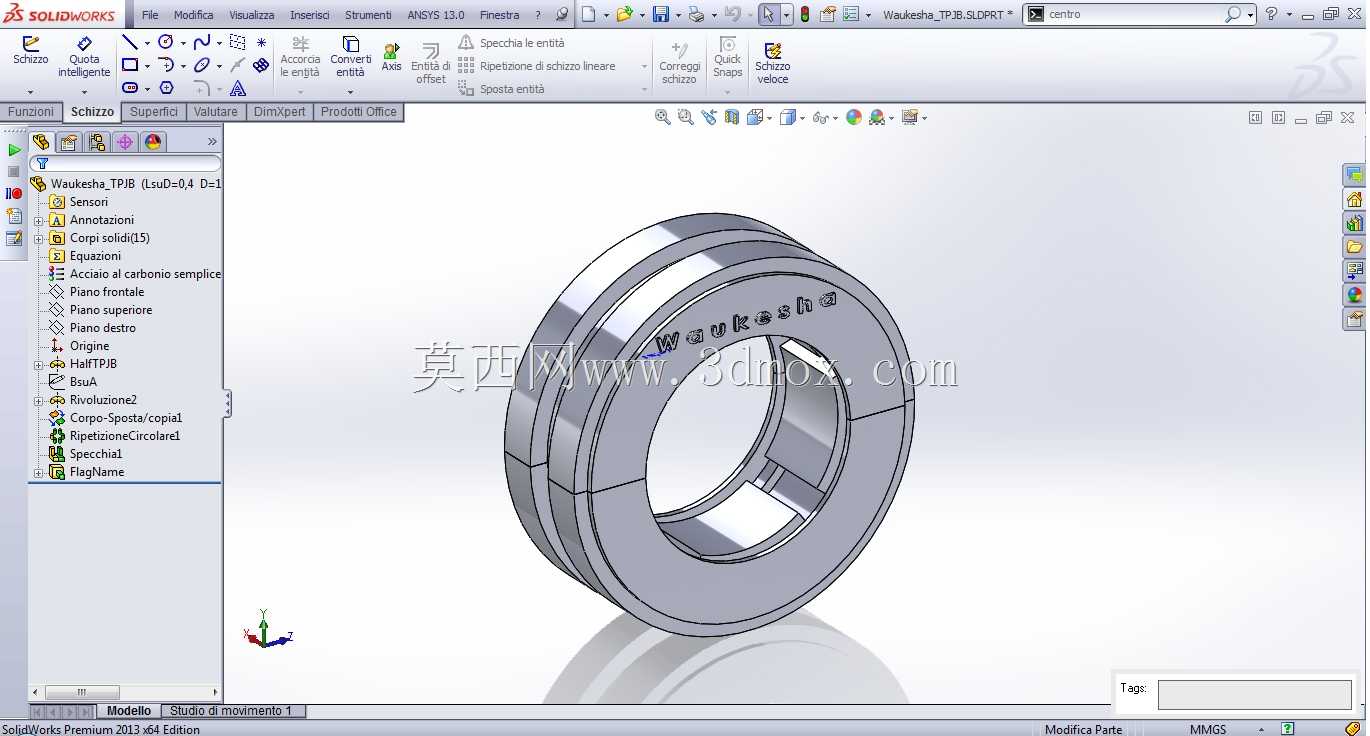Open the PropertyManager panel tab
Image resolution: width=1370 pixels, height=736 pixels.
click(x=69, y=142)
